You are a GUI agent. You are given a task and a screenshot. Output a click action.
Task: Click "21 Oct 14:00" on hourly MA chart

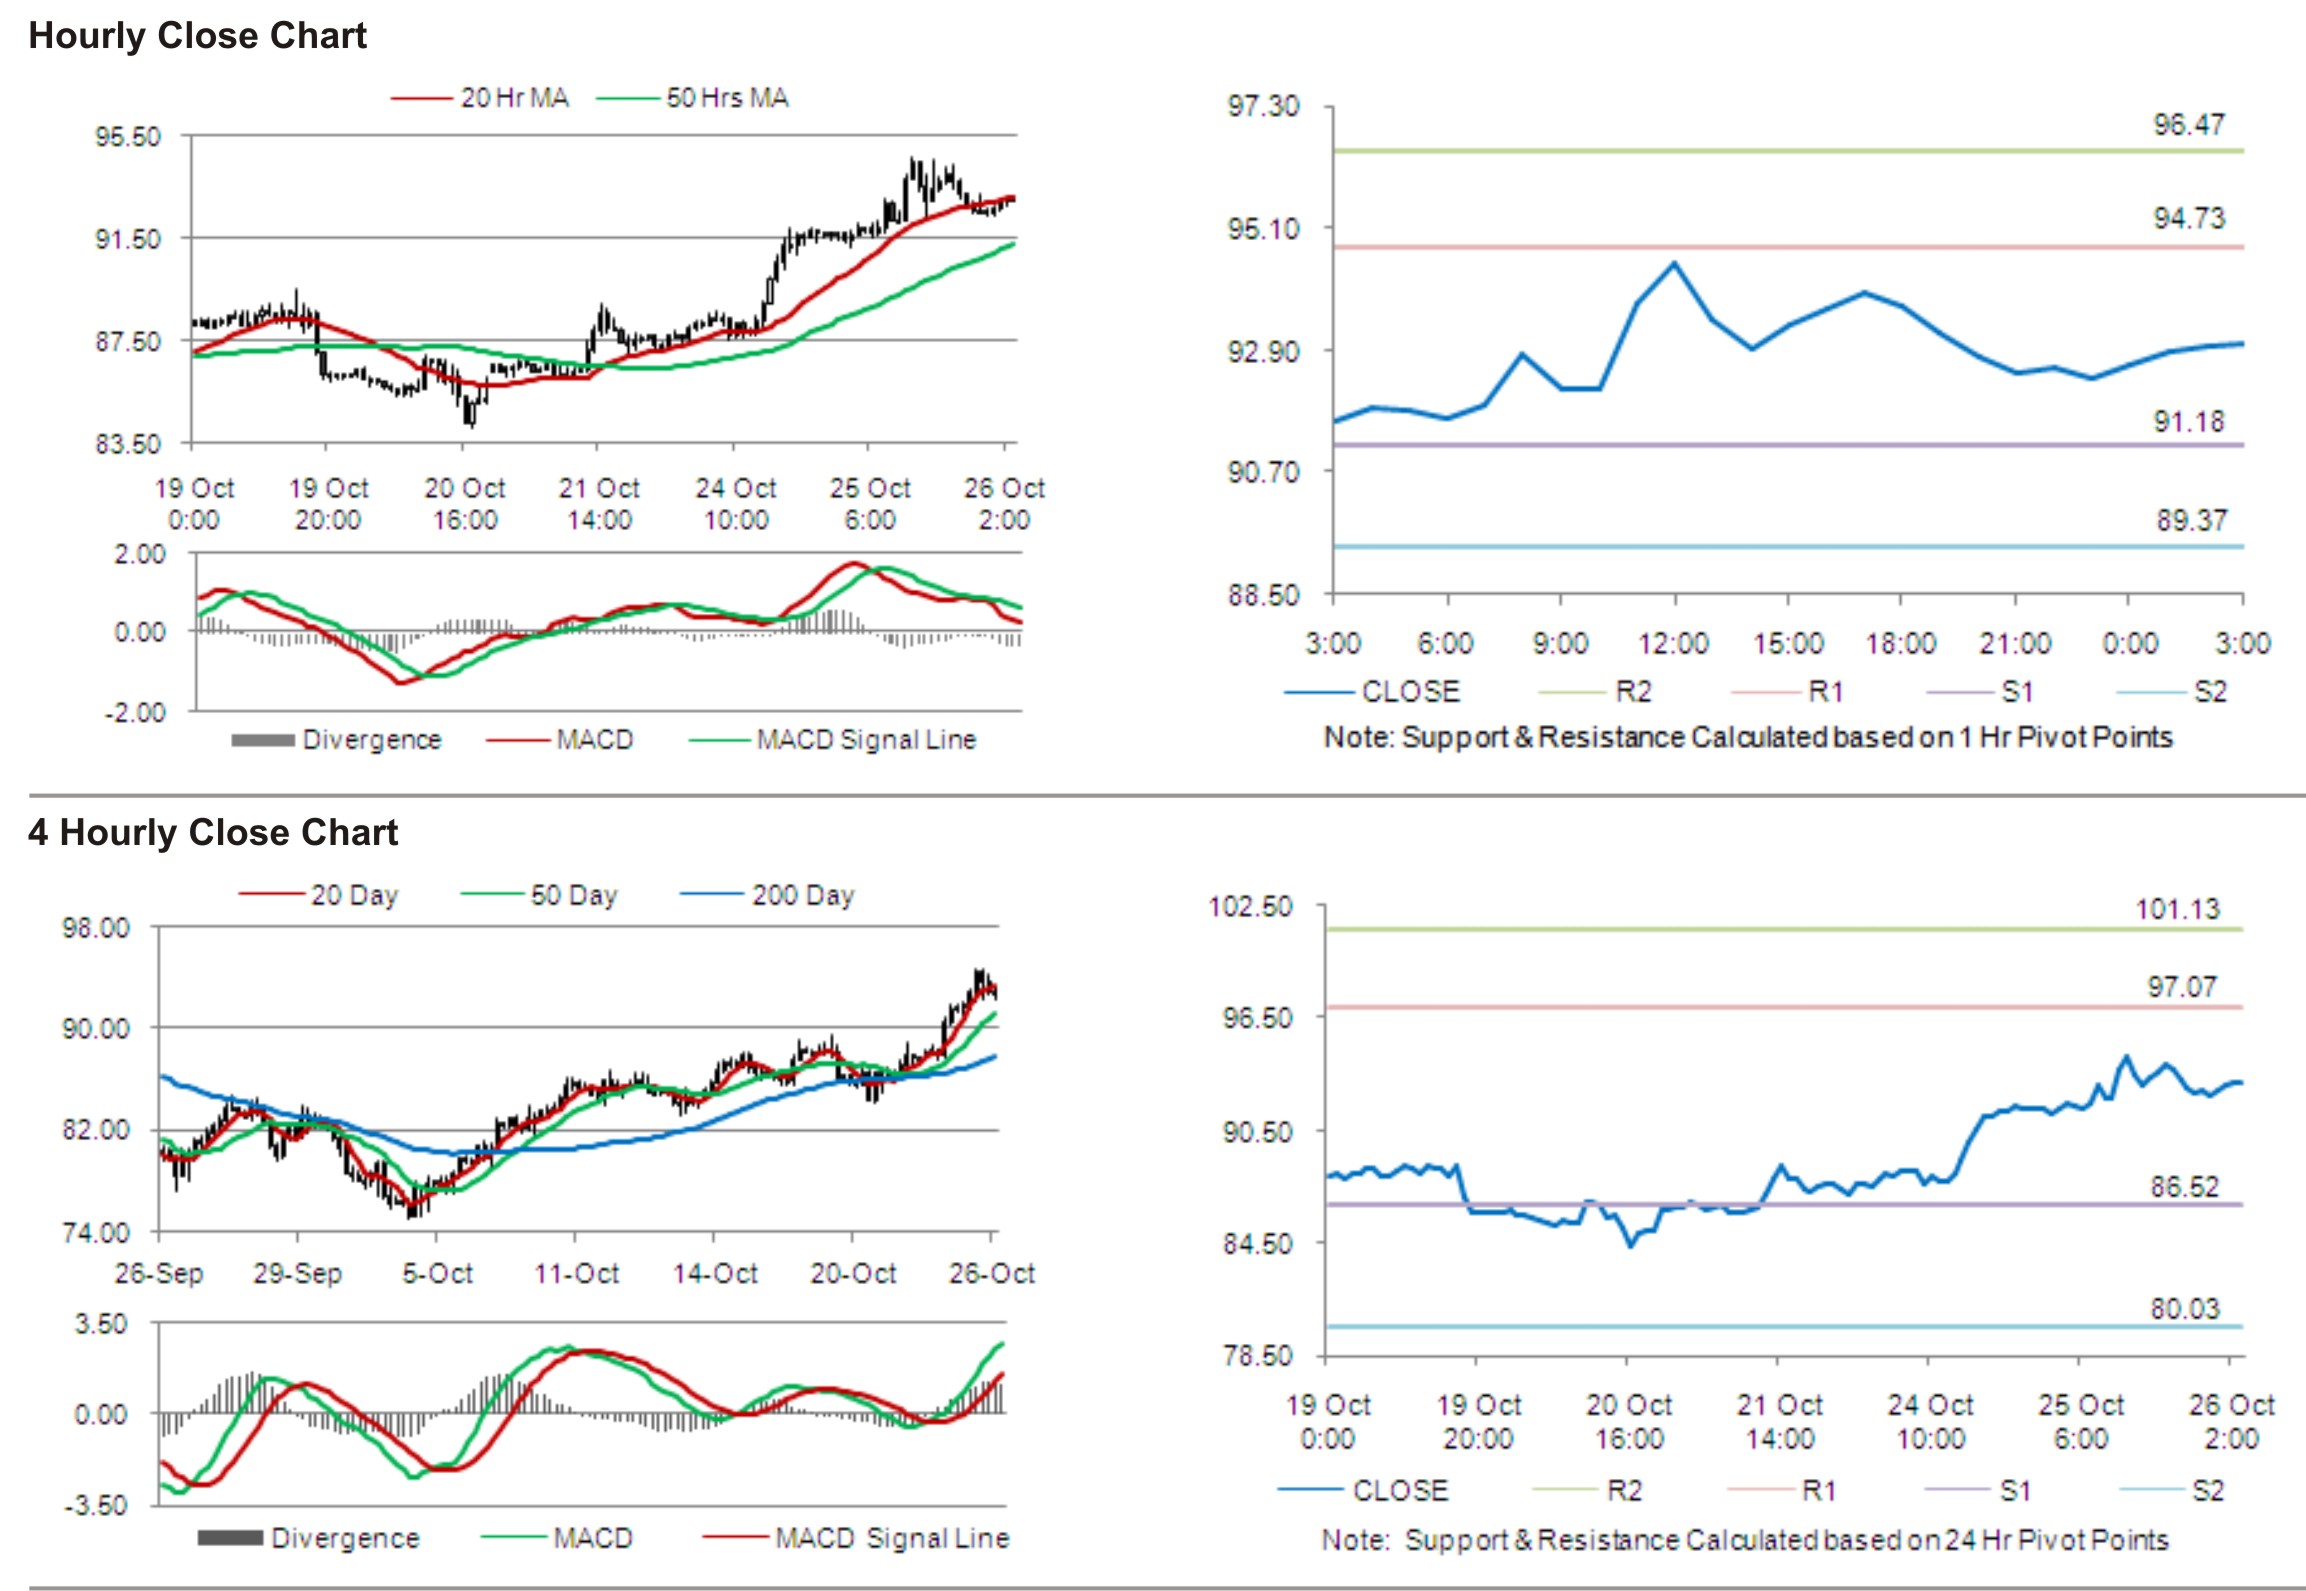(x=599, y=504)
